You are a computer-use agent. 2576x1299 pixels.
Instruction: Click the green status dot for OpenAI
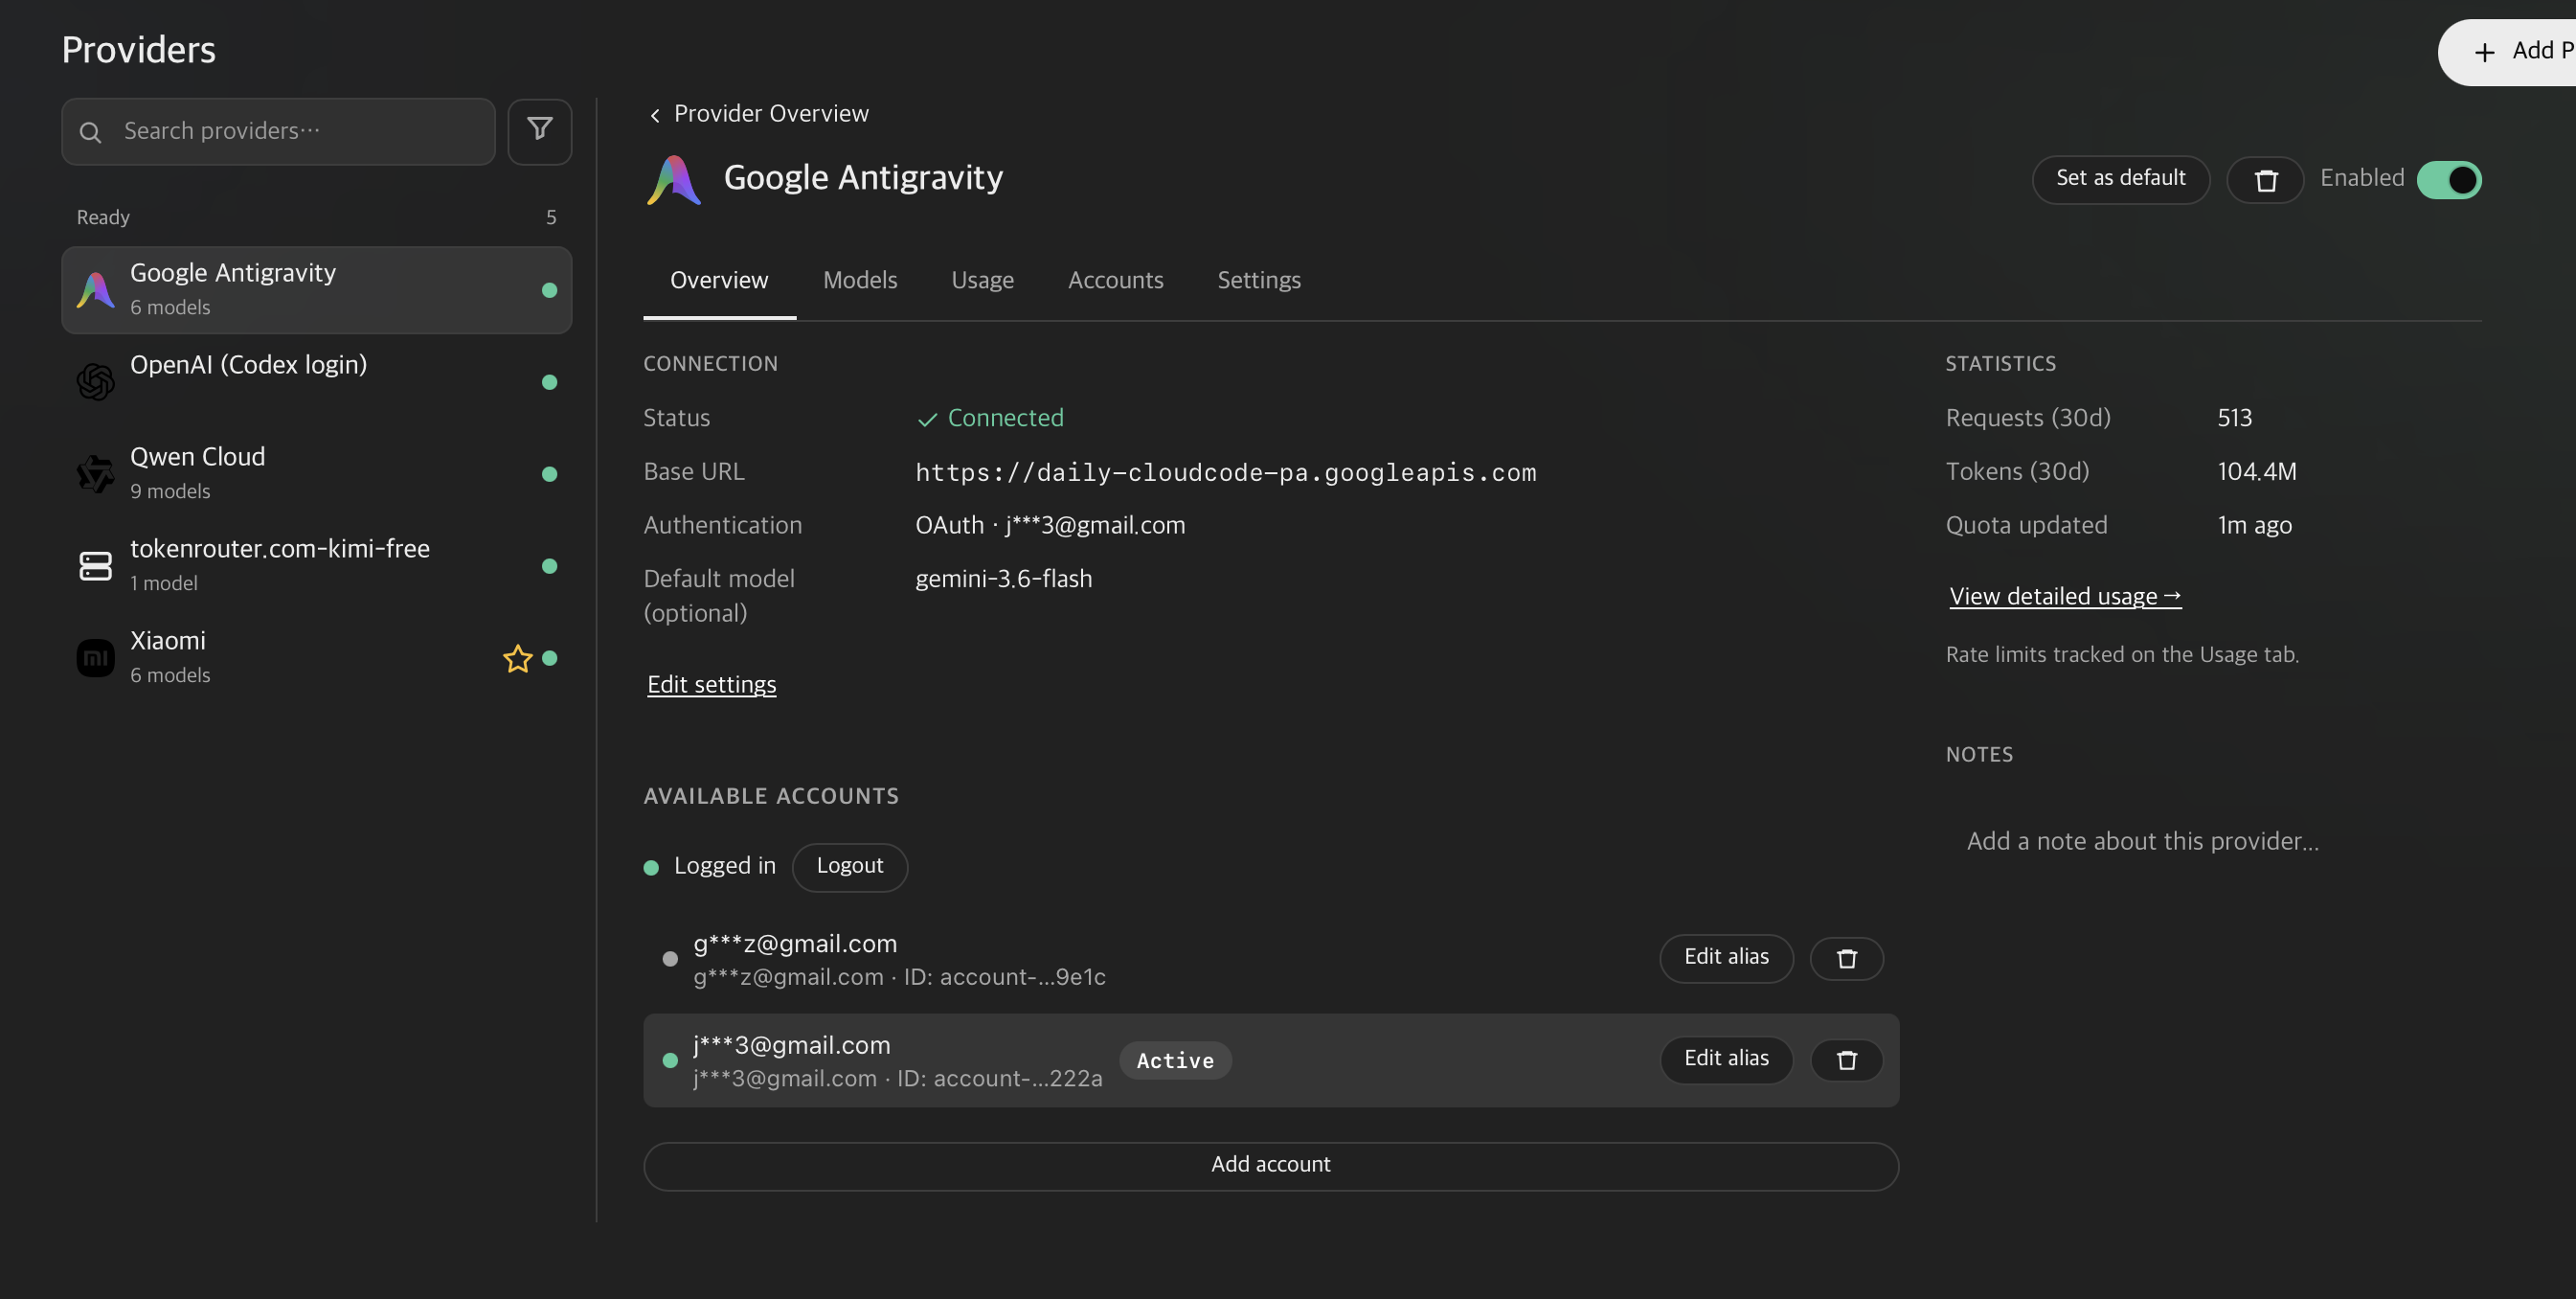coord(549,382)
